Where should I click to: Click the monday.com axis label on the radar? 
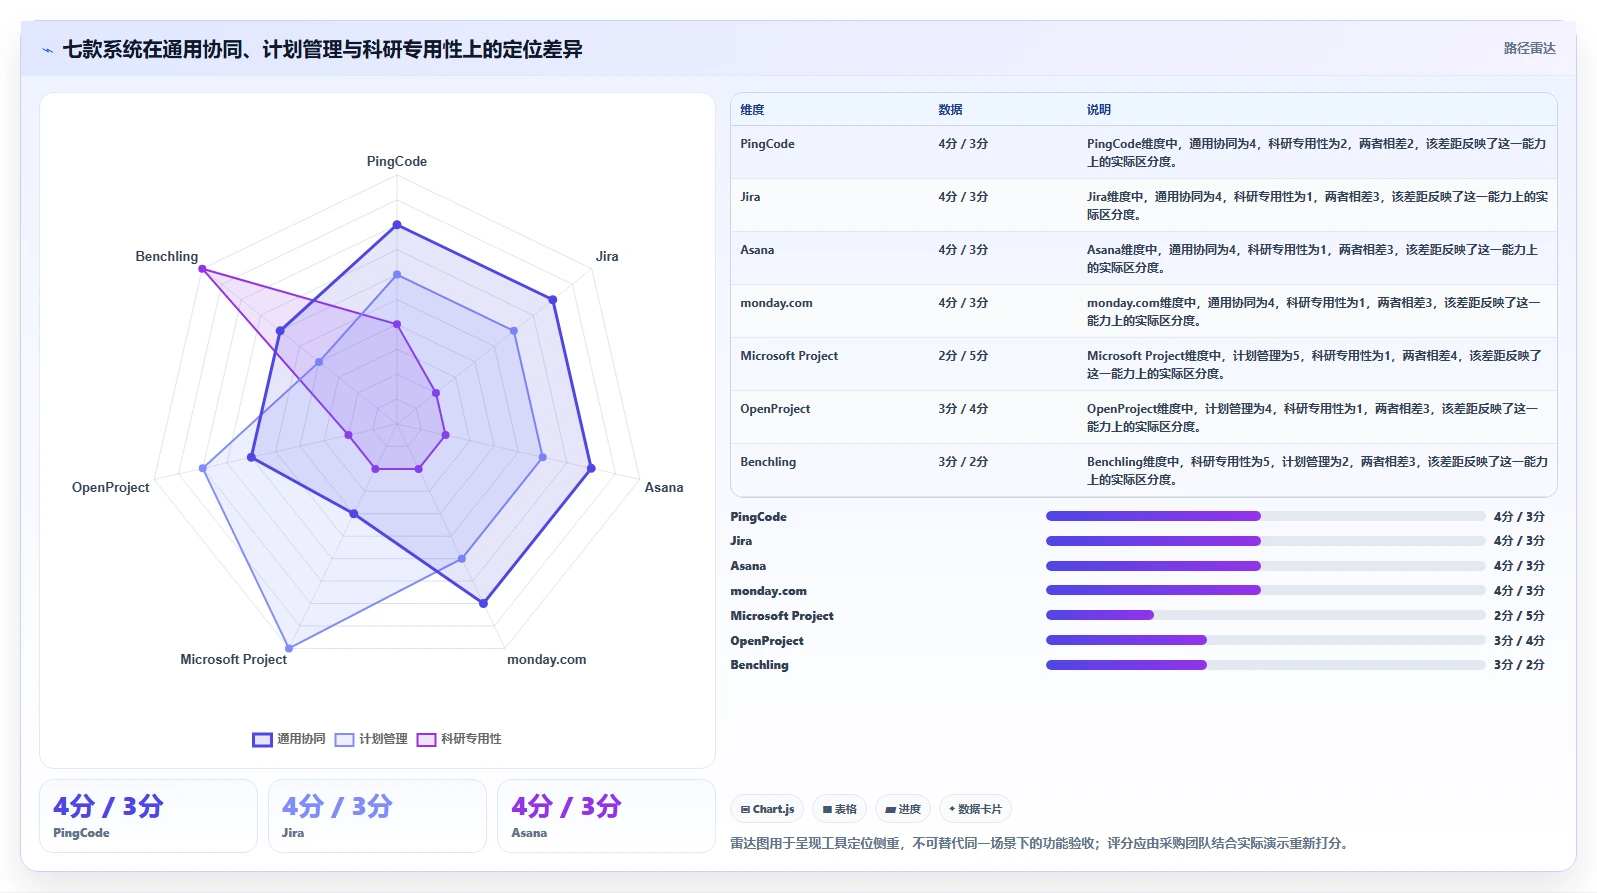point(547,659)
